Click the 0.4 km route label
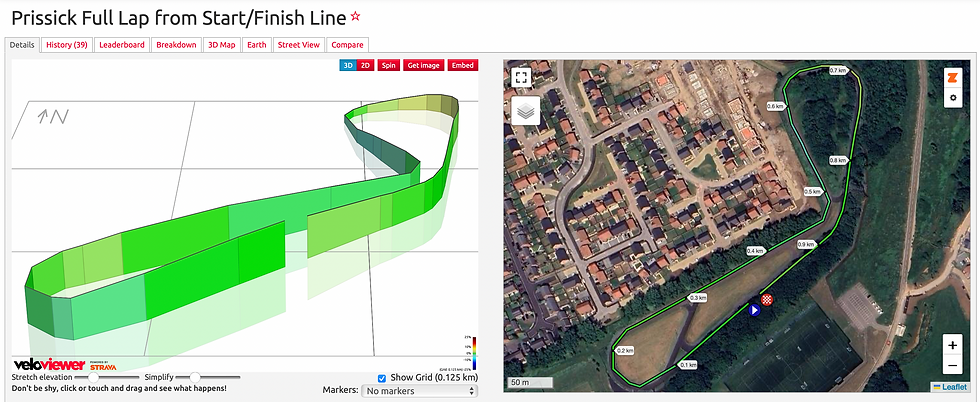The height and width of the screenshot is (402, 980). coord(756,251)
